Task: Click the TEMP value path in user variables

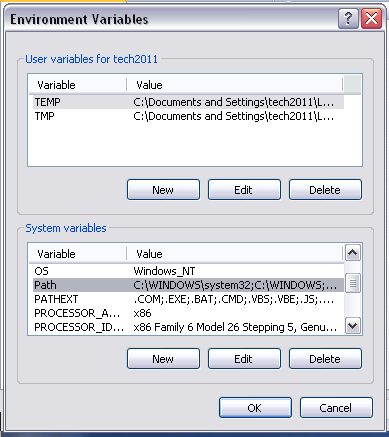Action: point(233,102)
